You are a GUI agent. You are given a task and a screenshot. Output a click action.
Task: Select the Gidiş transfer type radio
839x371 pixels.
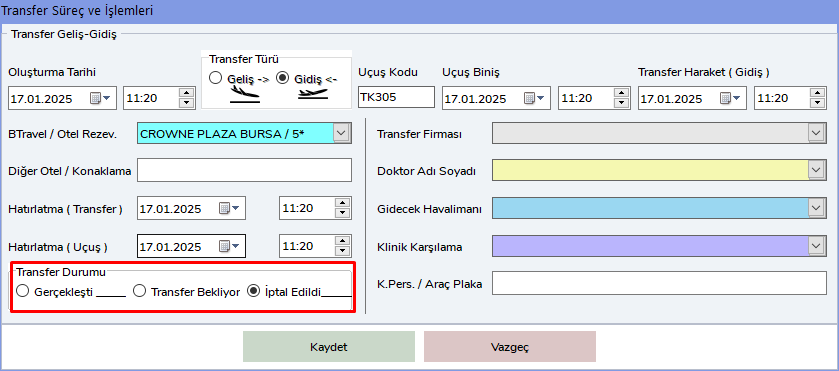point(283,78)
